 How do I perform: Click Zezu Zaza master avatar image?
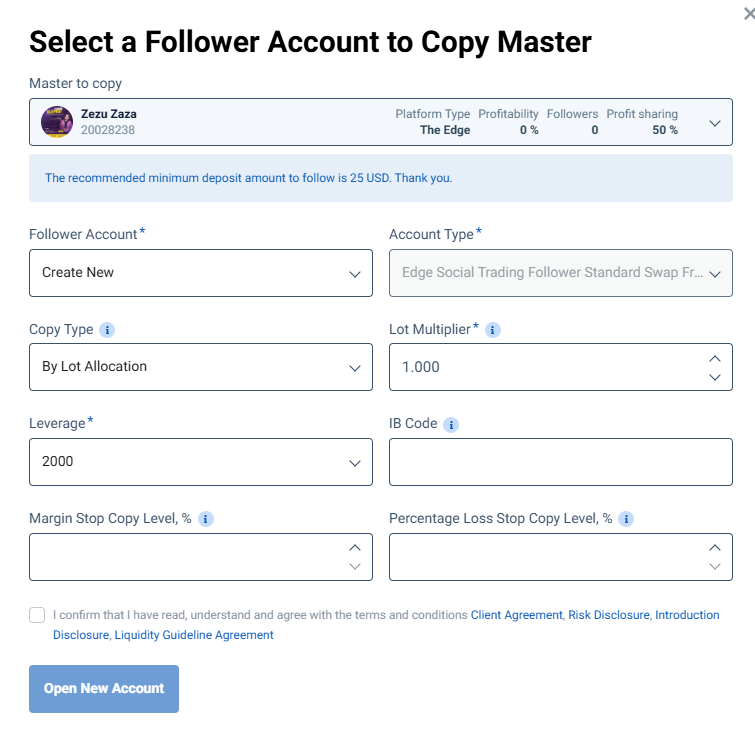tap(57, 122)
